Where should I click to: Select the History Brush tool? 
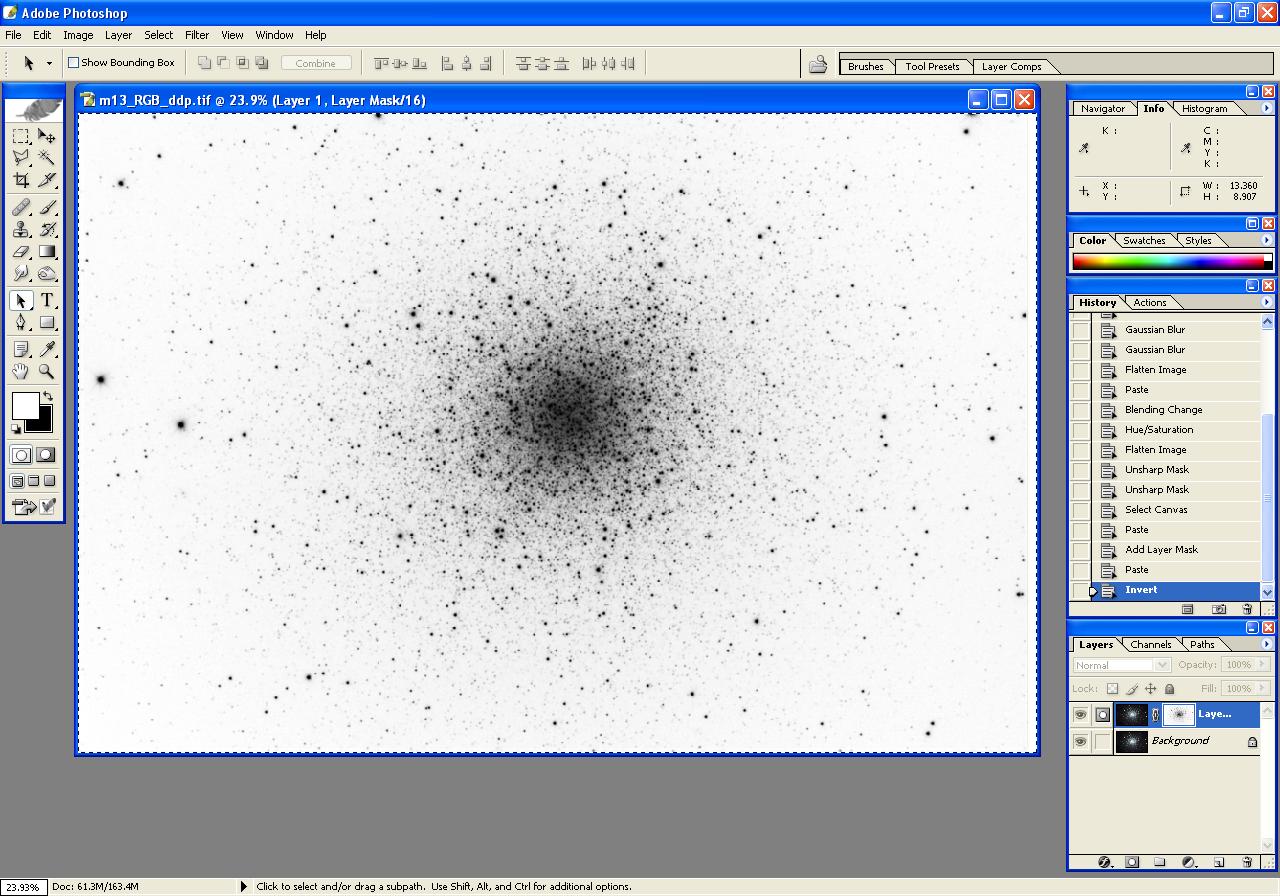[47, 230]
